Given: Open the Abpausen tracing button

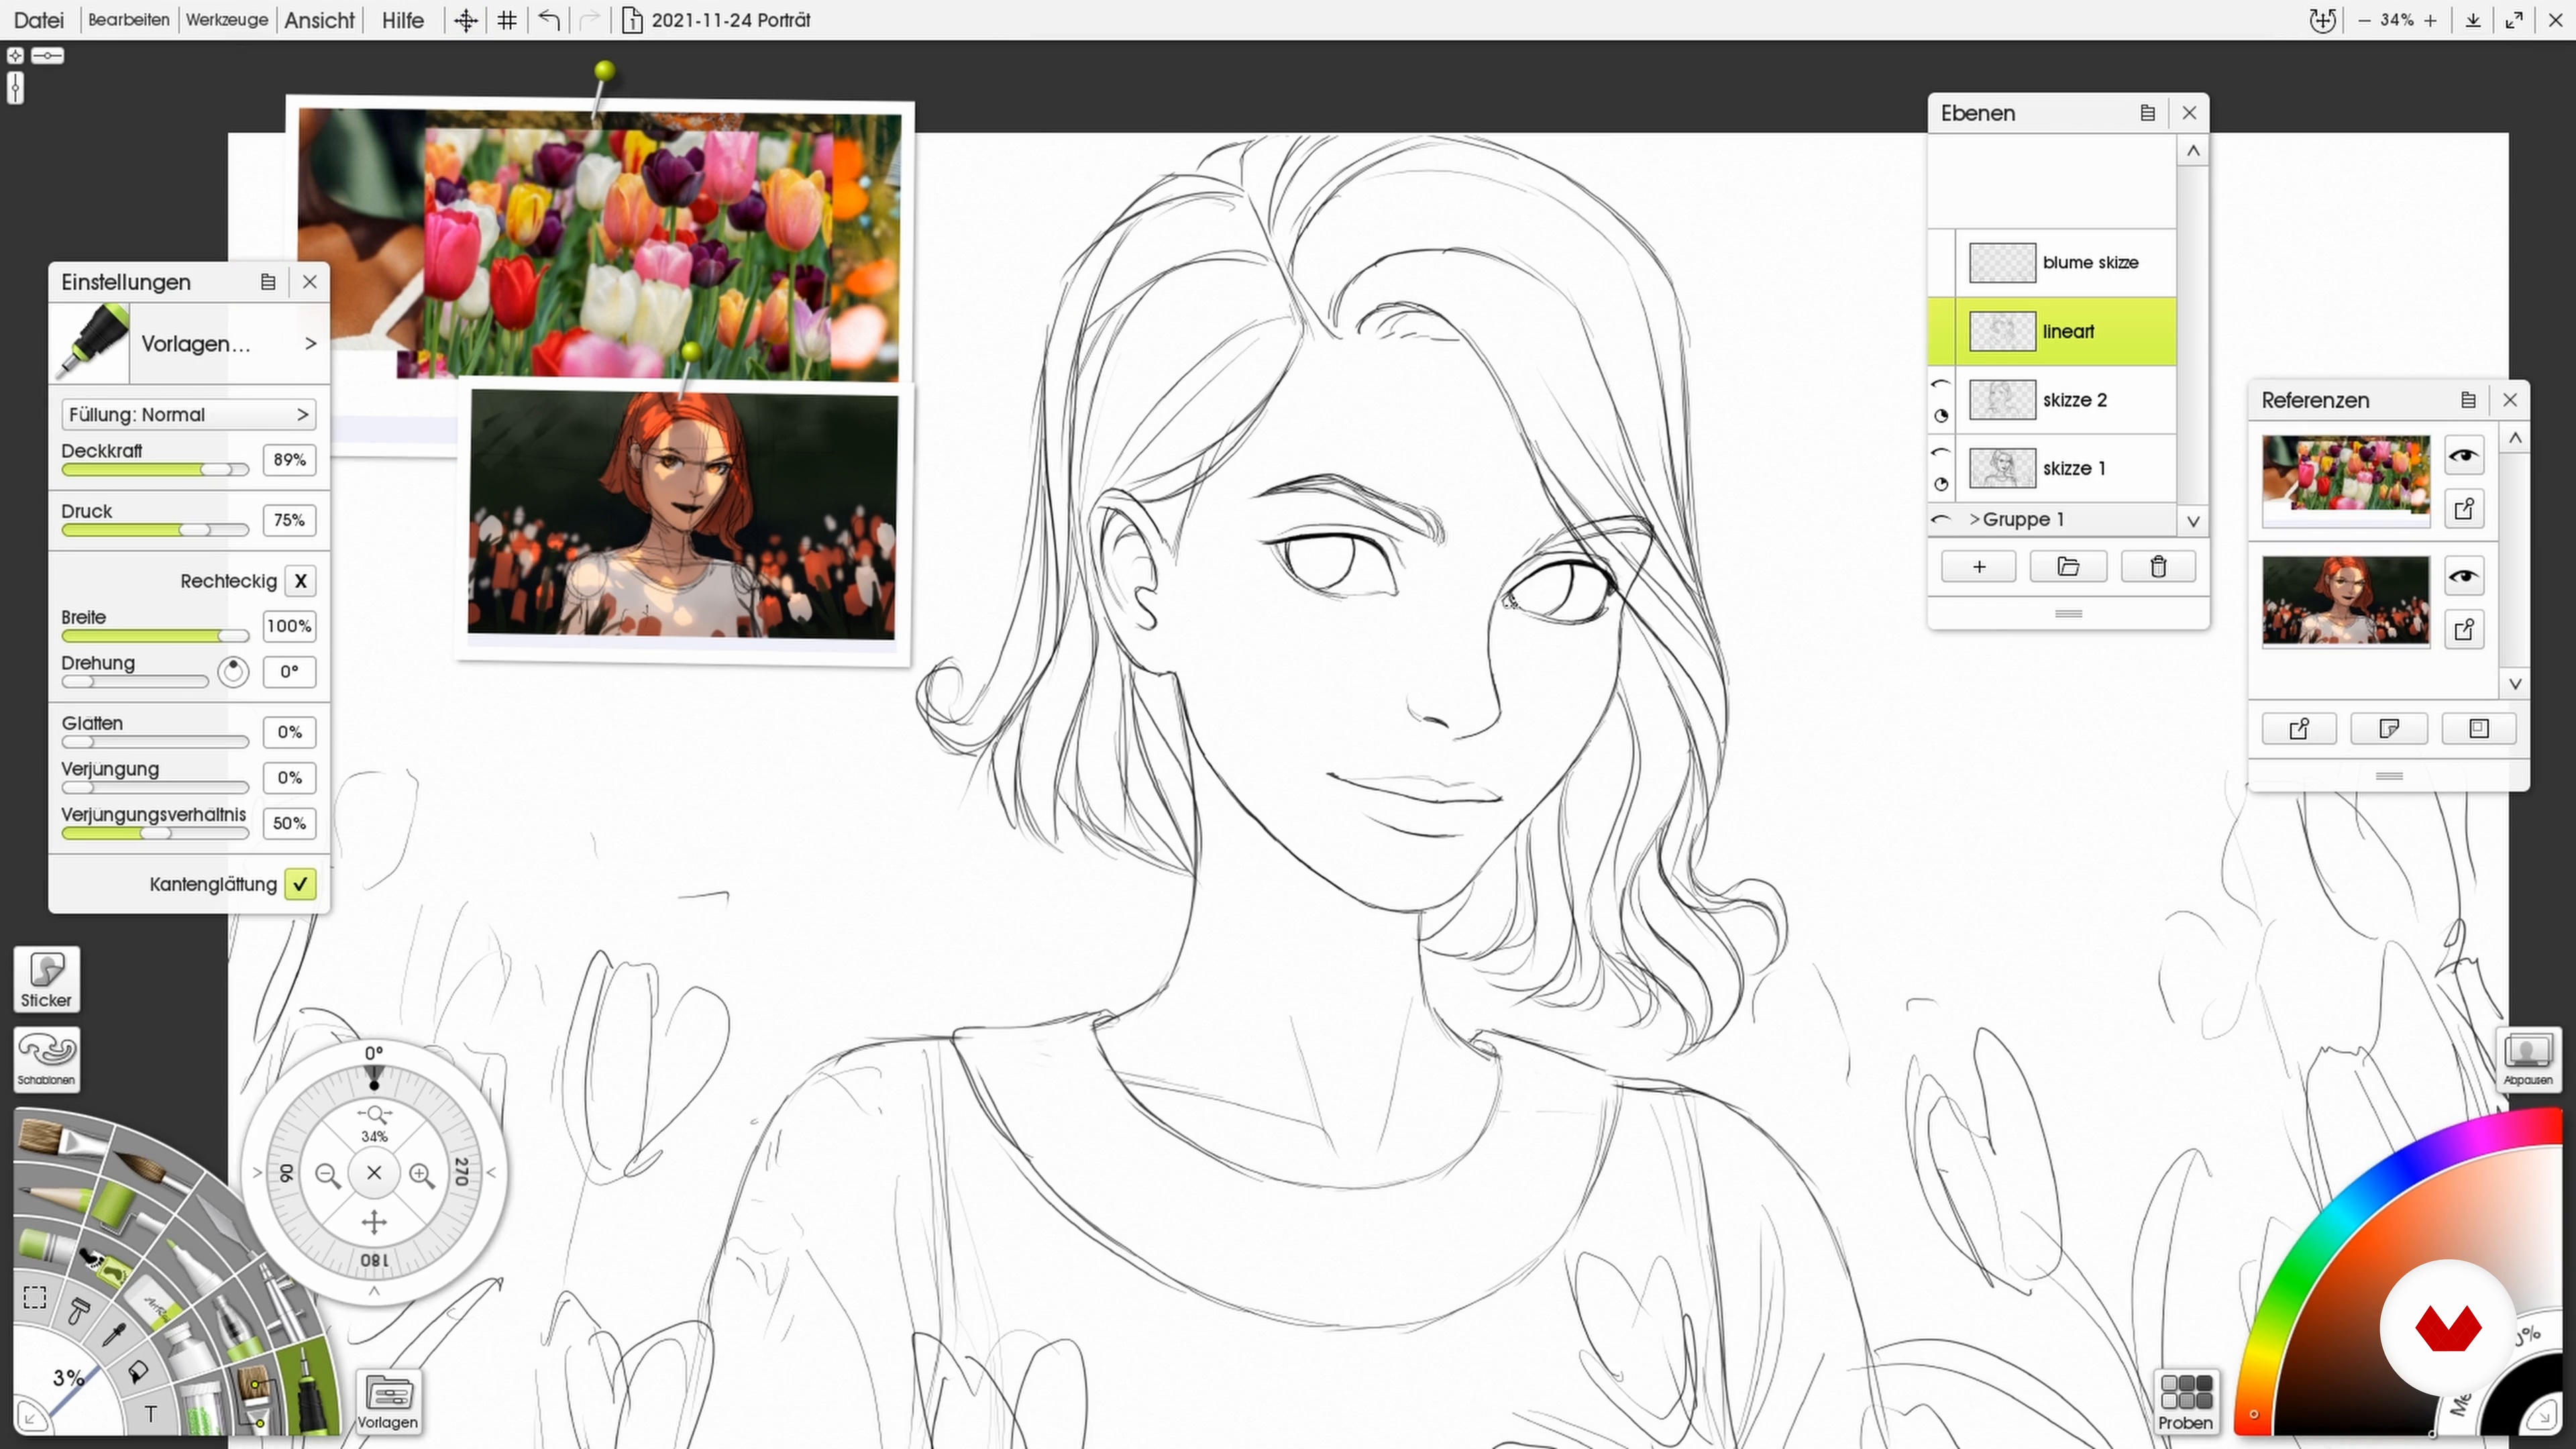Looking at the screenshot, I should click(2528, 1059).
